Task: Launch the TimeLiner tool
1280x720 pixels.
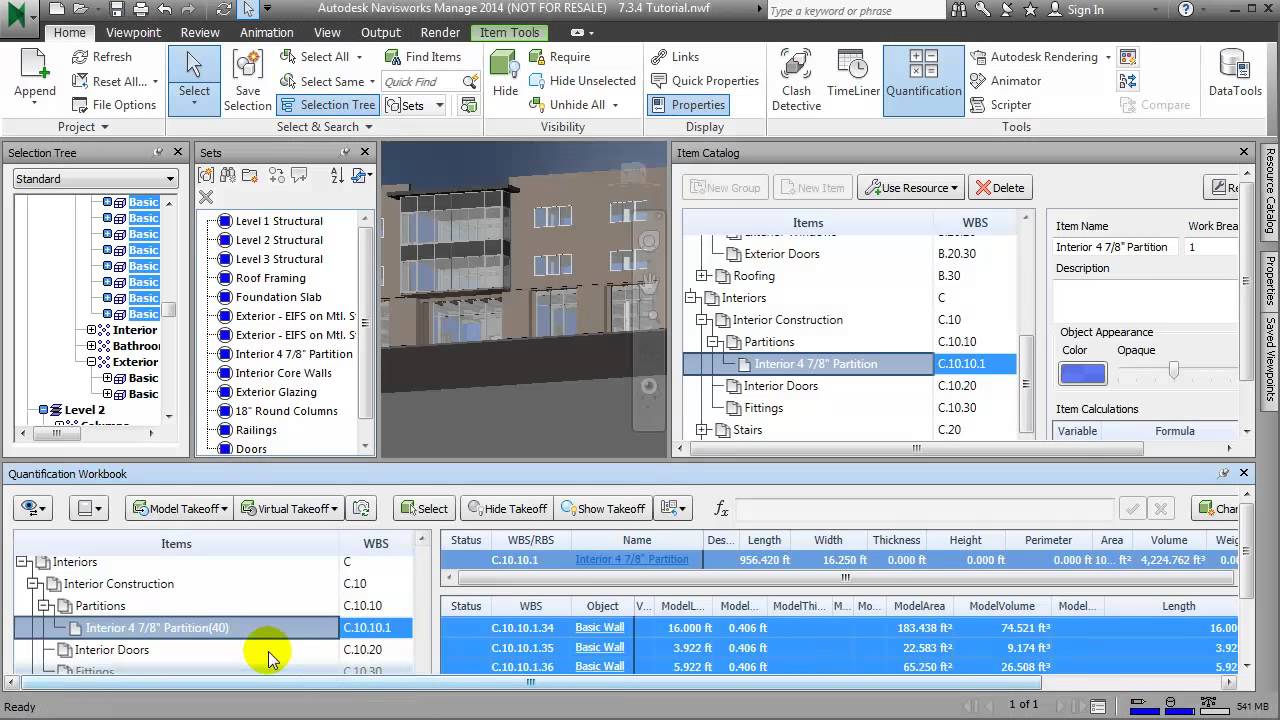Action: click(852, 80)
